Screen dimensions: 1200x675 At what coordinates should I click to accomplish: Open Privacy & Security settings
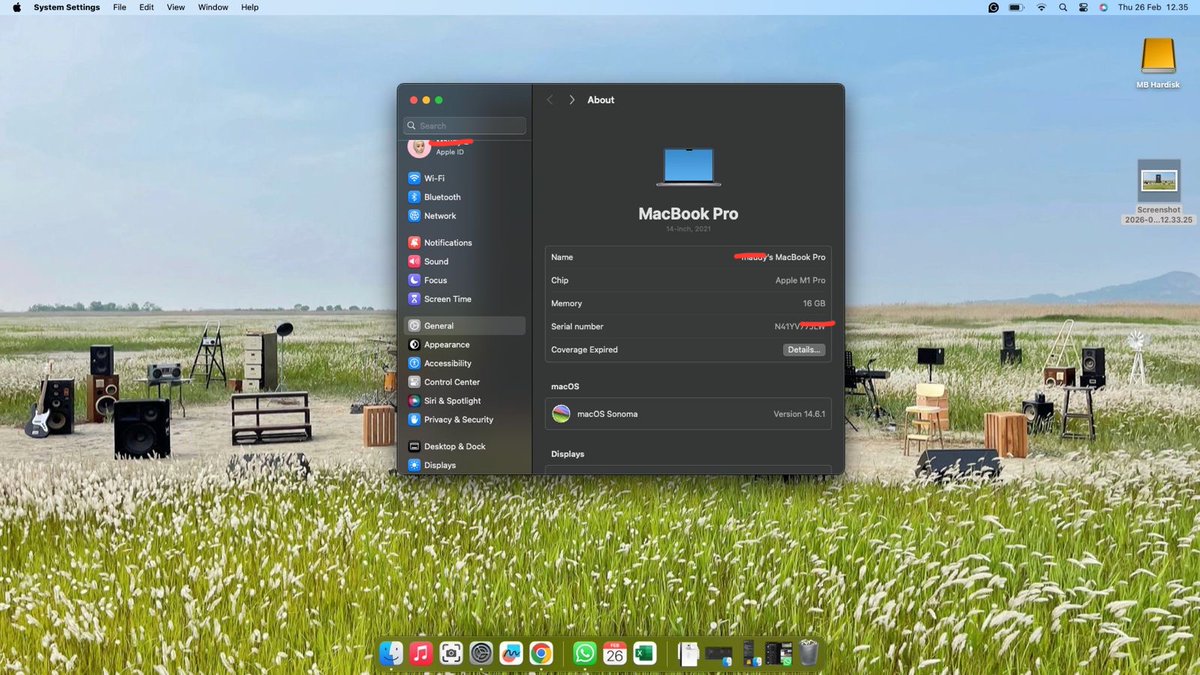464,420
